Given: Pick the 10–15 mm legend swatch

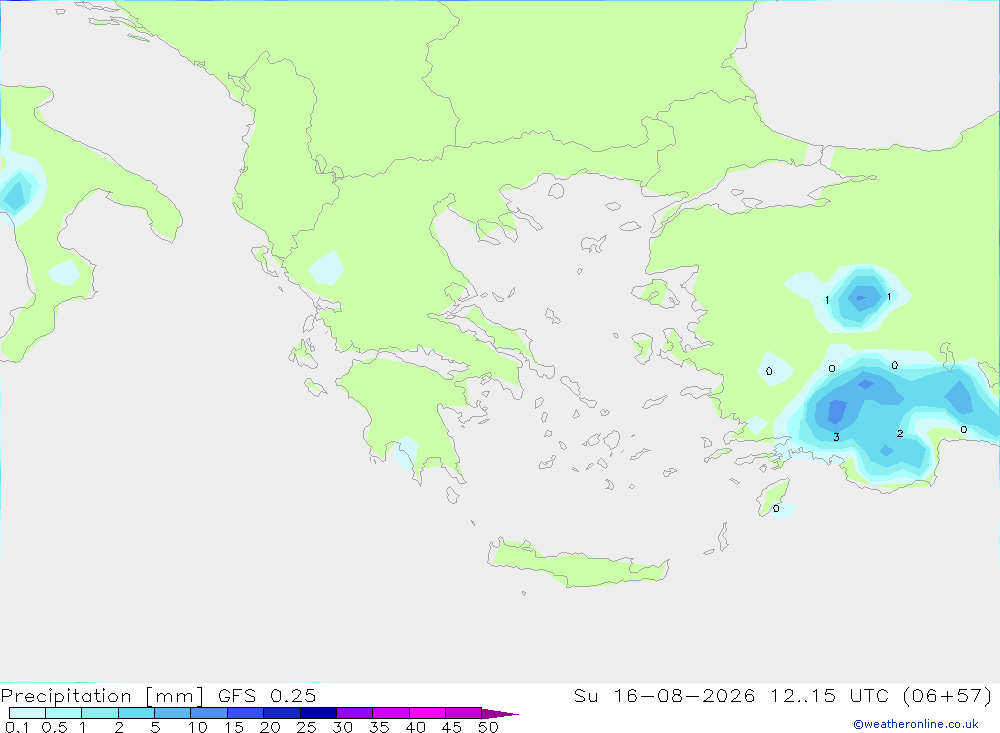Looking at the screenshot, I should (209, 713).
